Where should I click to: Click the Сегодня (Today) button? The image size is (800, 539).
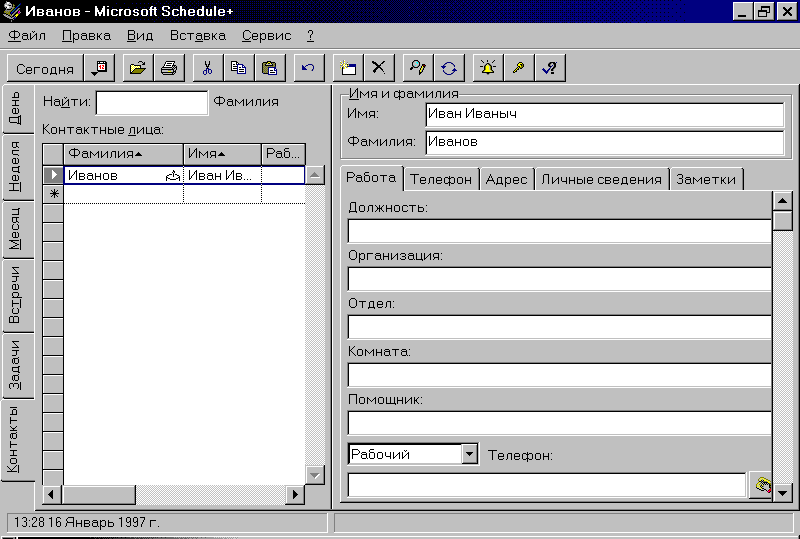tap(45, 68)
